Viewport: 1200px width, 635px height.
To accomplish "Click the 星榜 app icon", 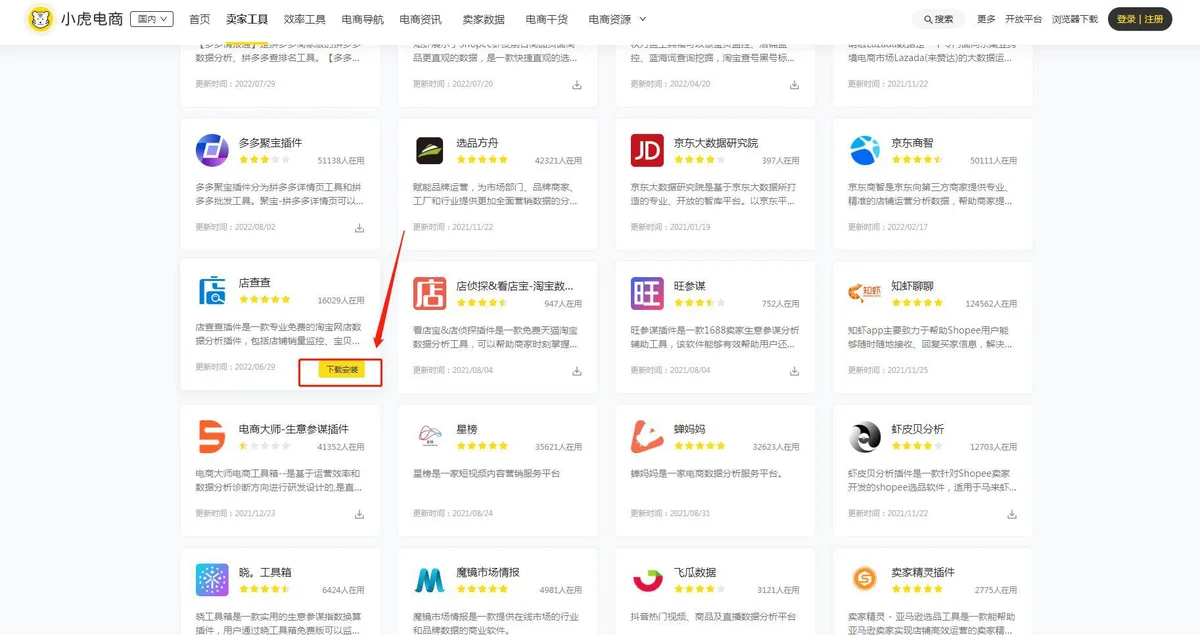I will [429, 436].
